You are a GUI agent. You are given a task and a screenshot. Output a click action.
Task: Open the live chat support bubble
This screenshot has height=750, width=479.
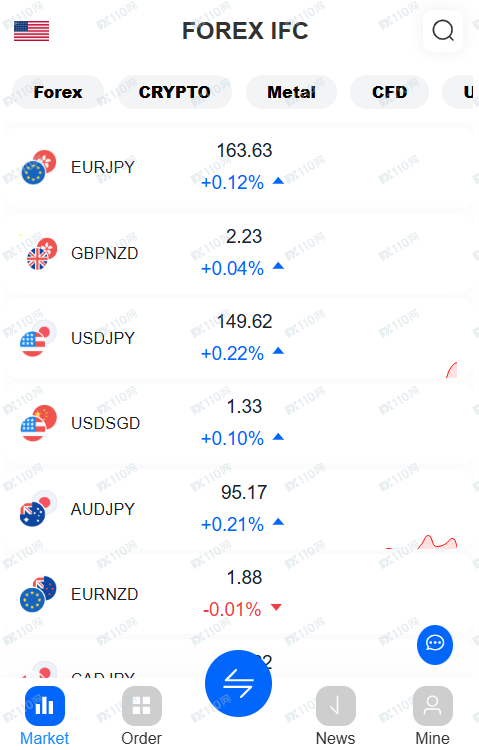tap(434, 644)
